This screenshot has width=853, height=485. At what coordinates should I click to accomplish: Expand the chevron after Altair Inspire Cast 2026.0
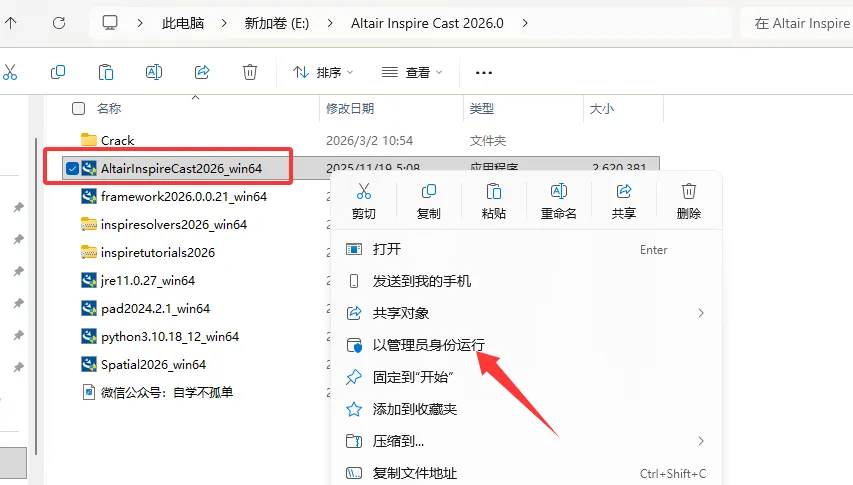(524, 23)
